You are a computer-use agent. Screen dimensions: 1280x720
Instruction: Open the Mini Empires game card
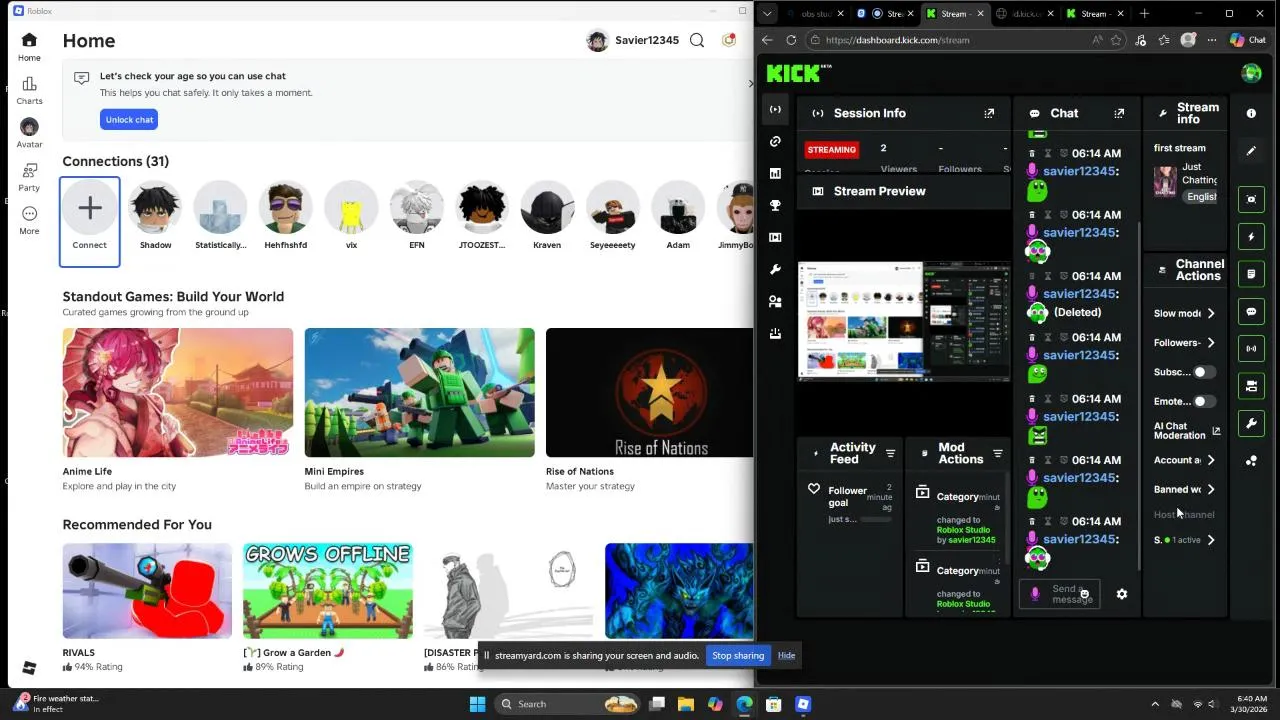[x=419, y=410]
